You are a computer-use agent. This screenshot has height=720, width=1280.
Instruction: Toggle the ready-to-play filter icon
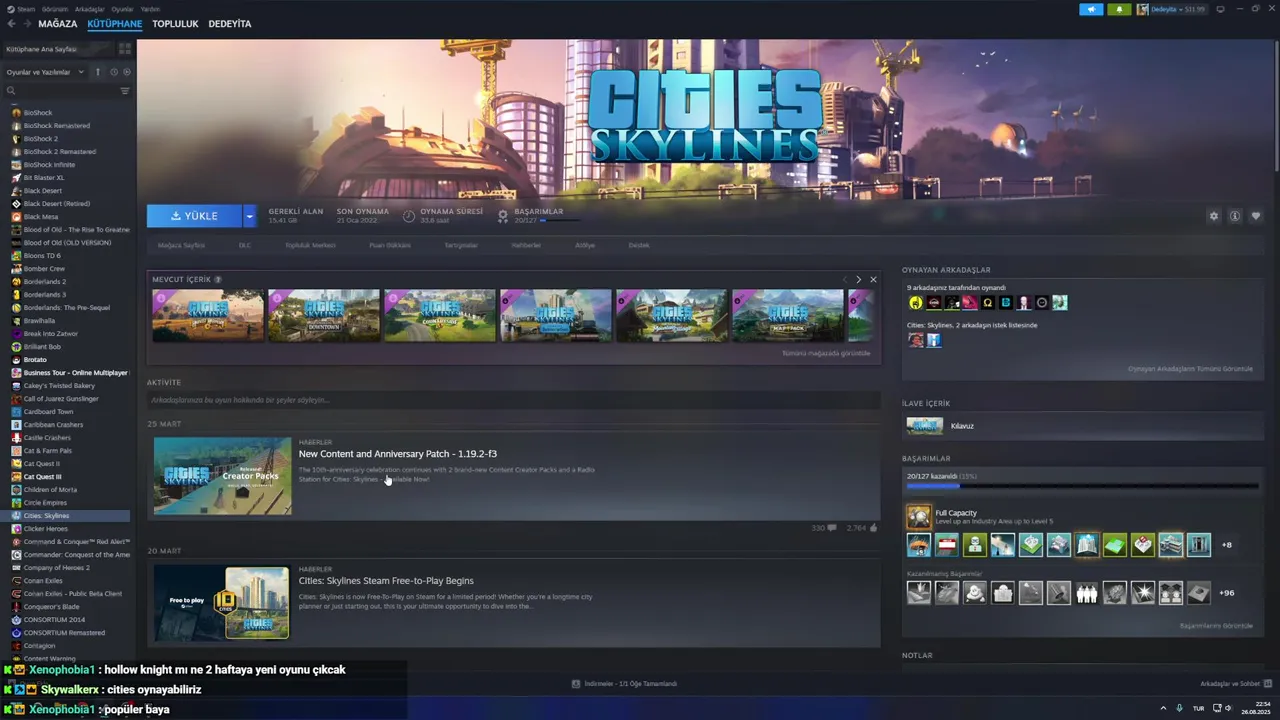pyautogui.click(x=125, y=72)
